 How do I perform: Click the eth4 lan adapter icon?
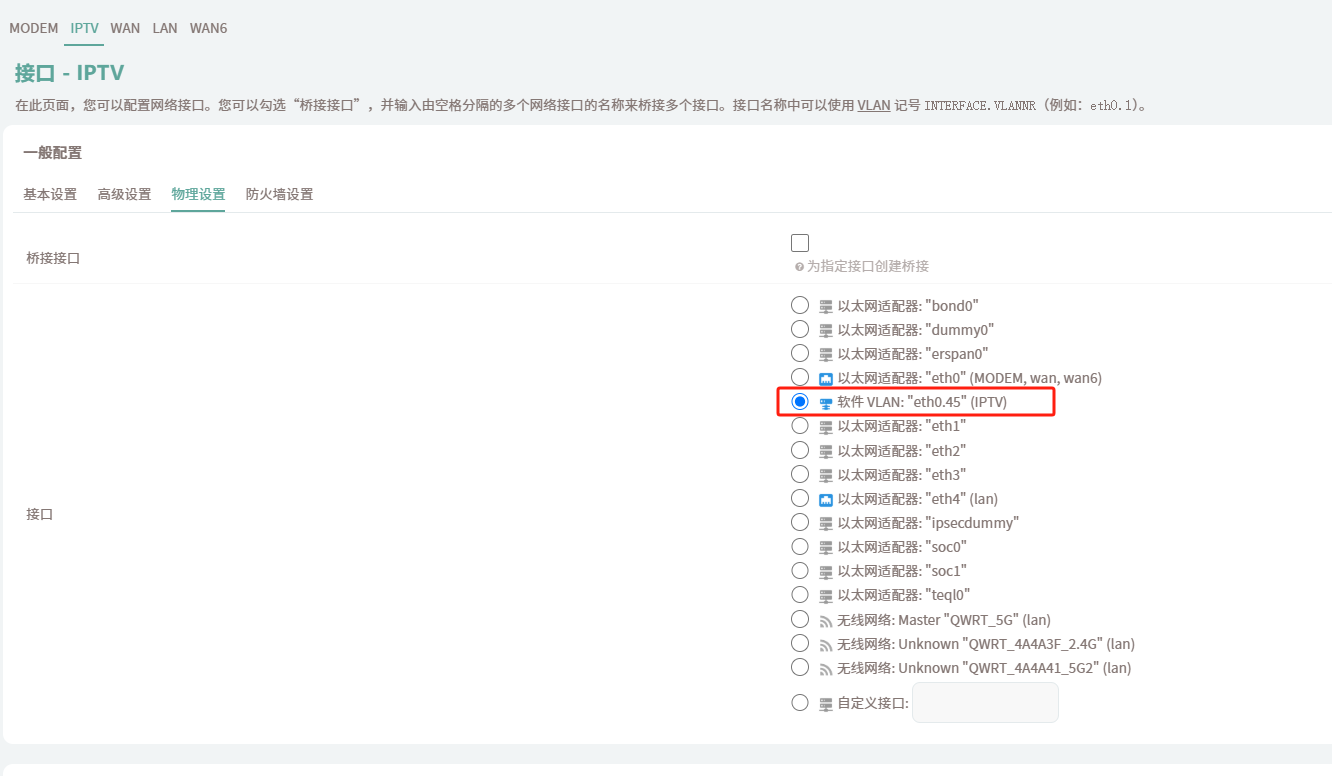point(826,499)
